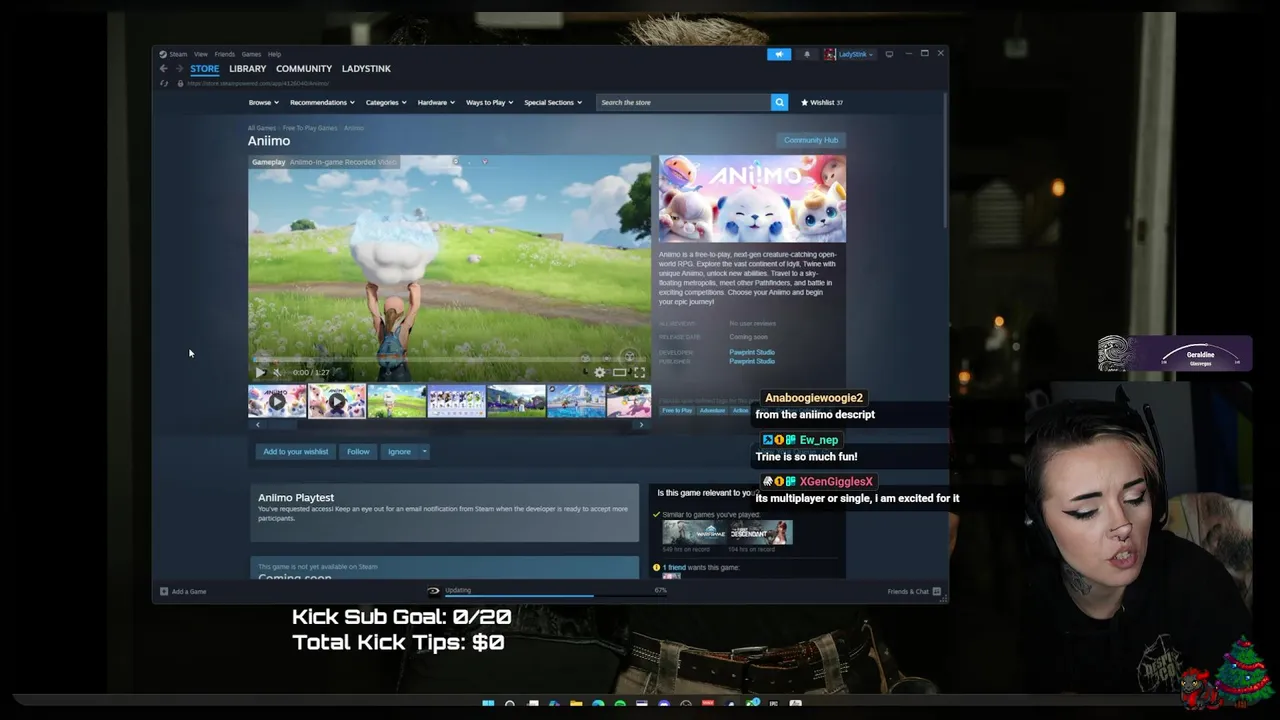
Task: Open The First Descendant game thumbnail
Action: click(760, 533)
